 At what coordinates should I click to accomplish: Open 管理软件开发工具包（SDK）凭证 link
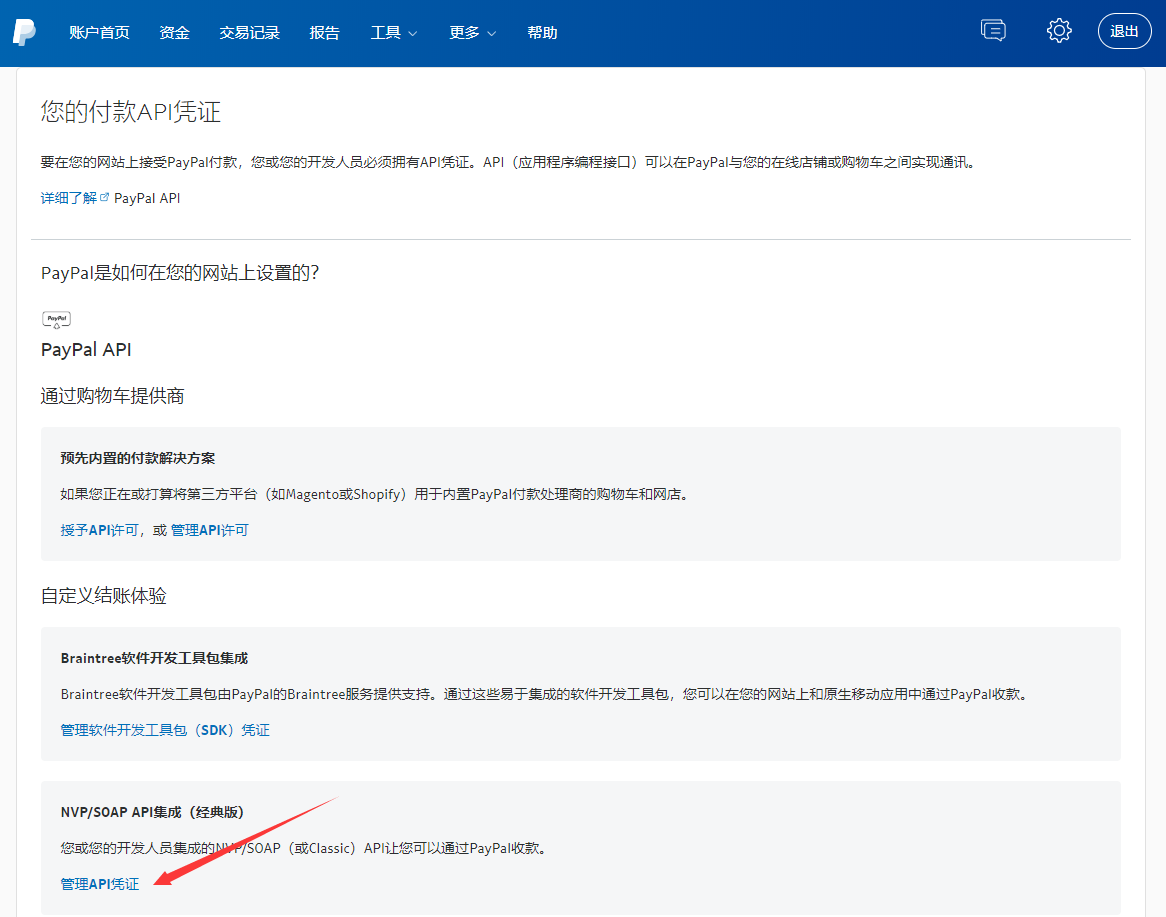165,730
